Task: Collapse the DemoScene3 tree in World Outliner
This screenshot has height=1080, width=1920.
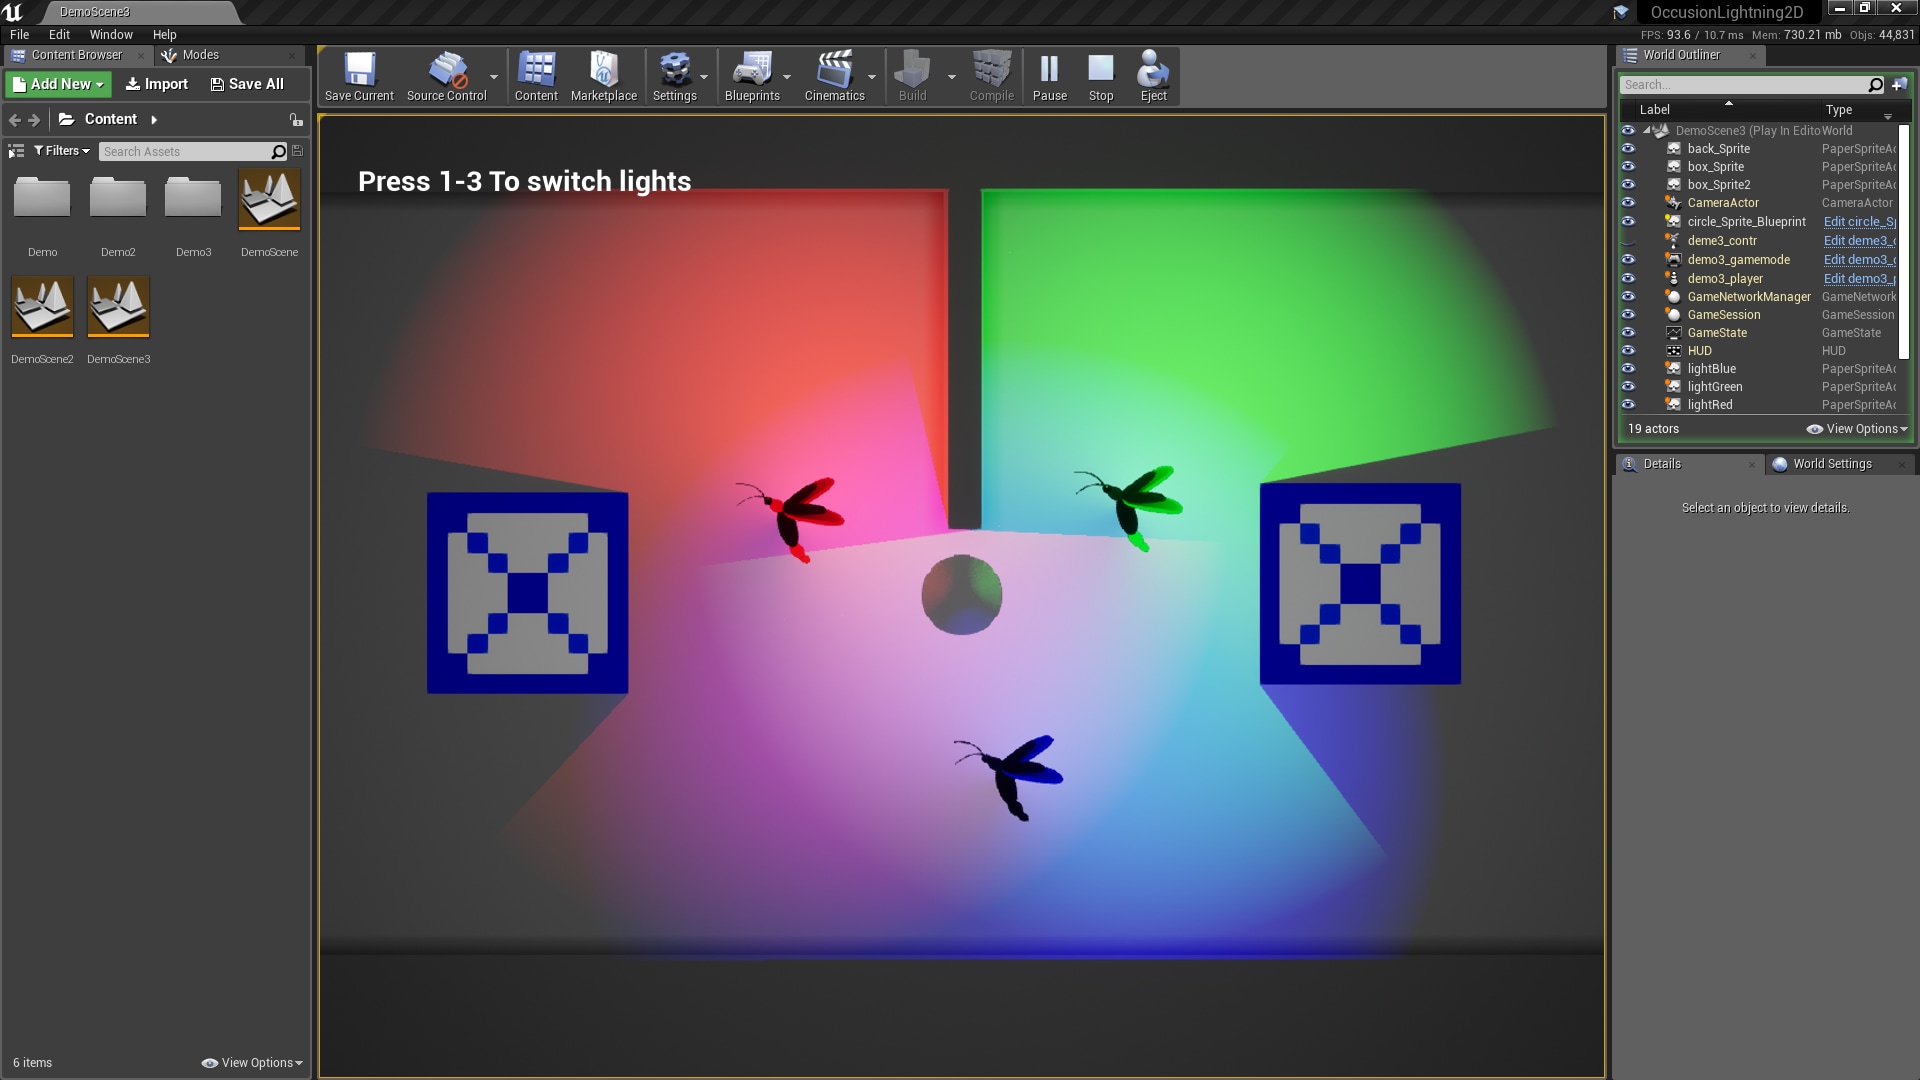Action: 1648,130
